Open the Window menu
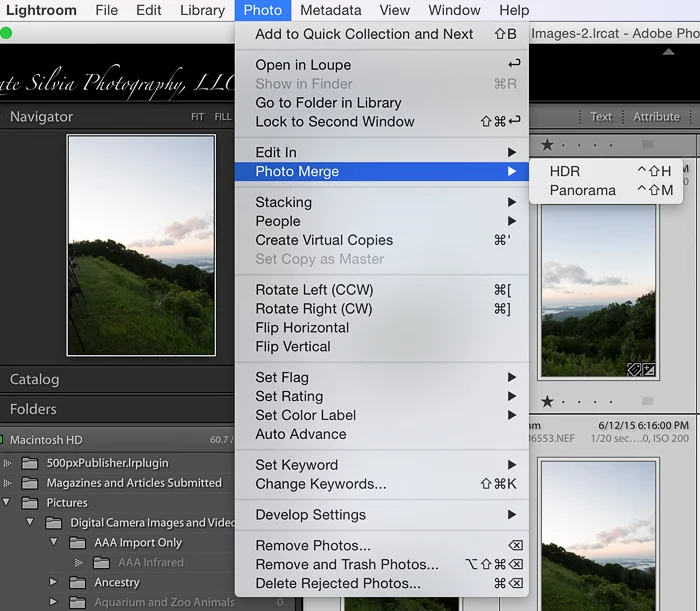700x611 pixels. click(454, 10)
